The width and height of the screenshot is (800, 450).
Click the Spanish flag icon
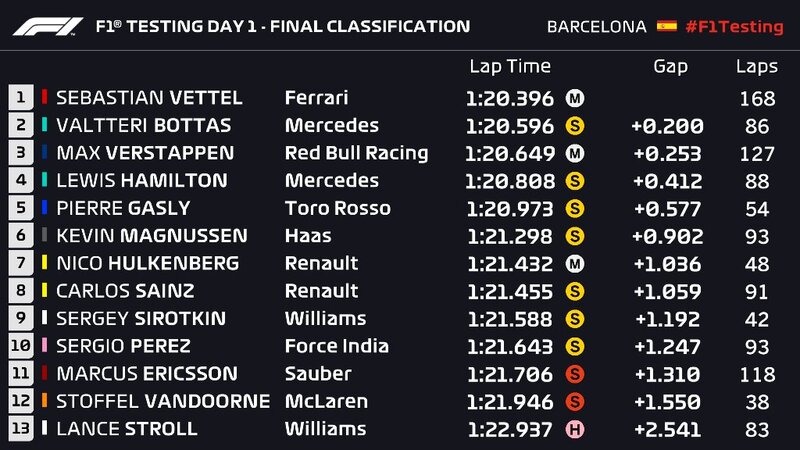tap(666, 26)
